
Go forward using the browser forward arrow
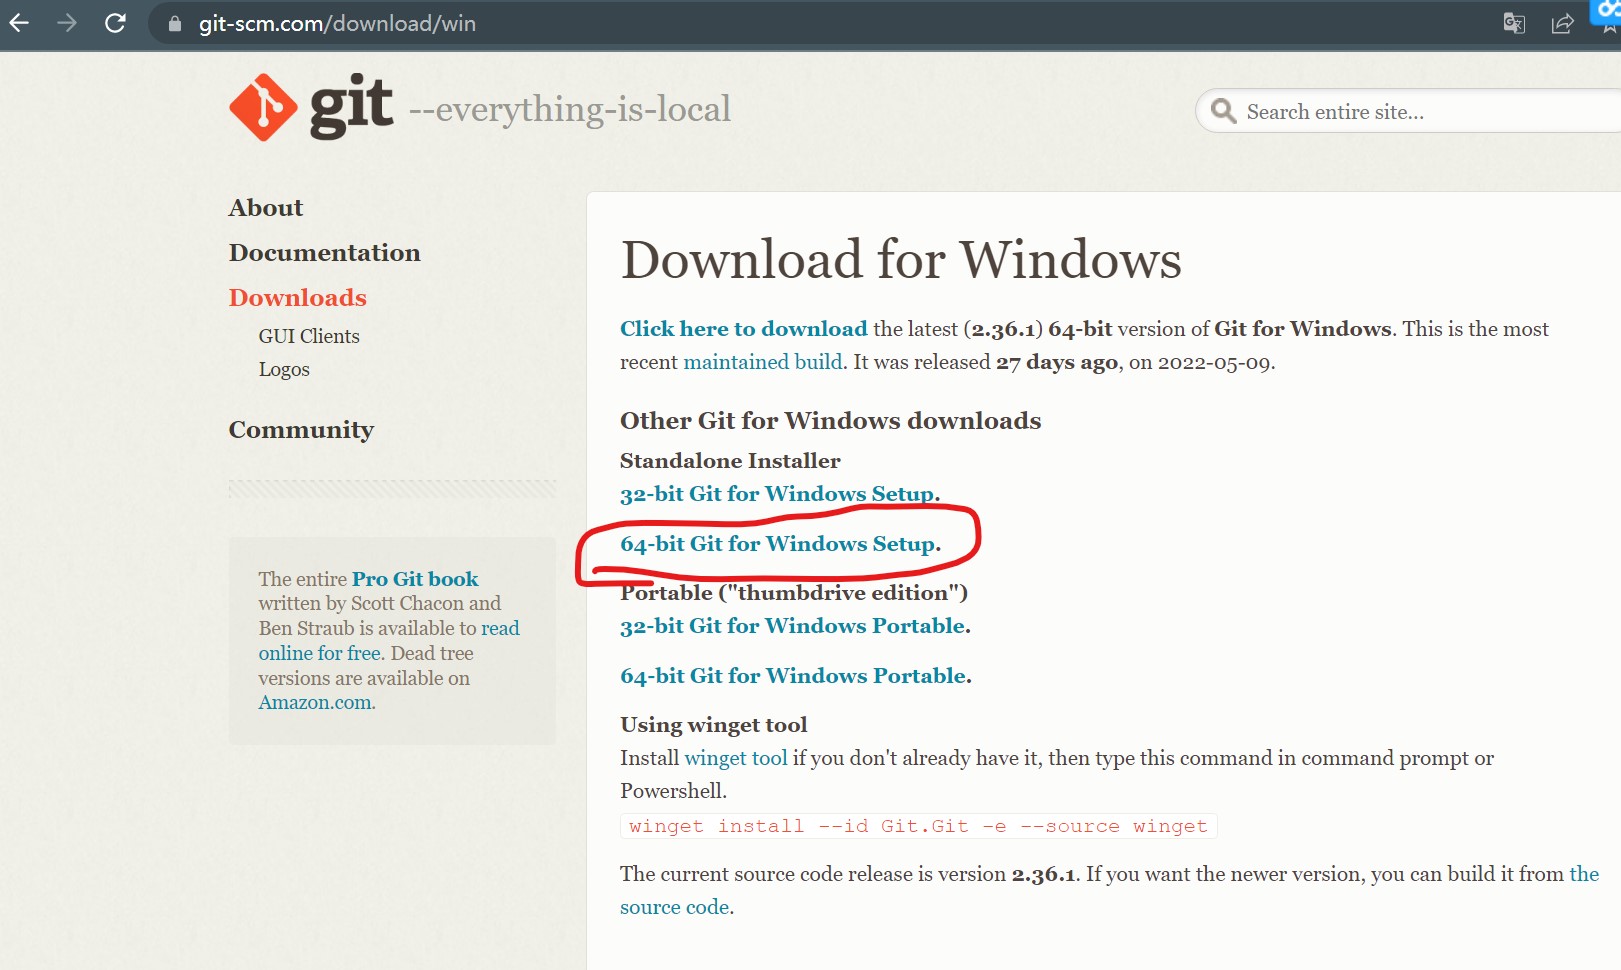(x=67, y=23)
